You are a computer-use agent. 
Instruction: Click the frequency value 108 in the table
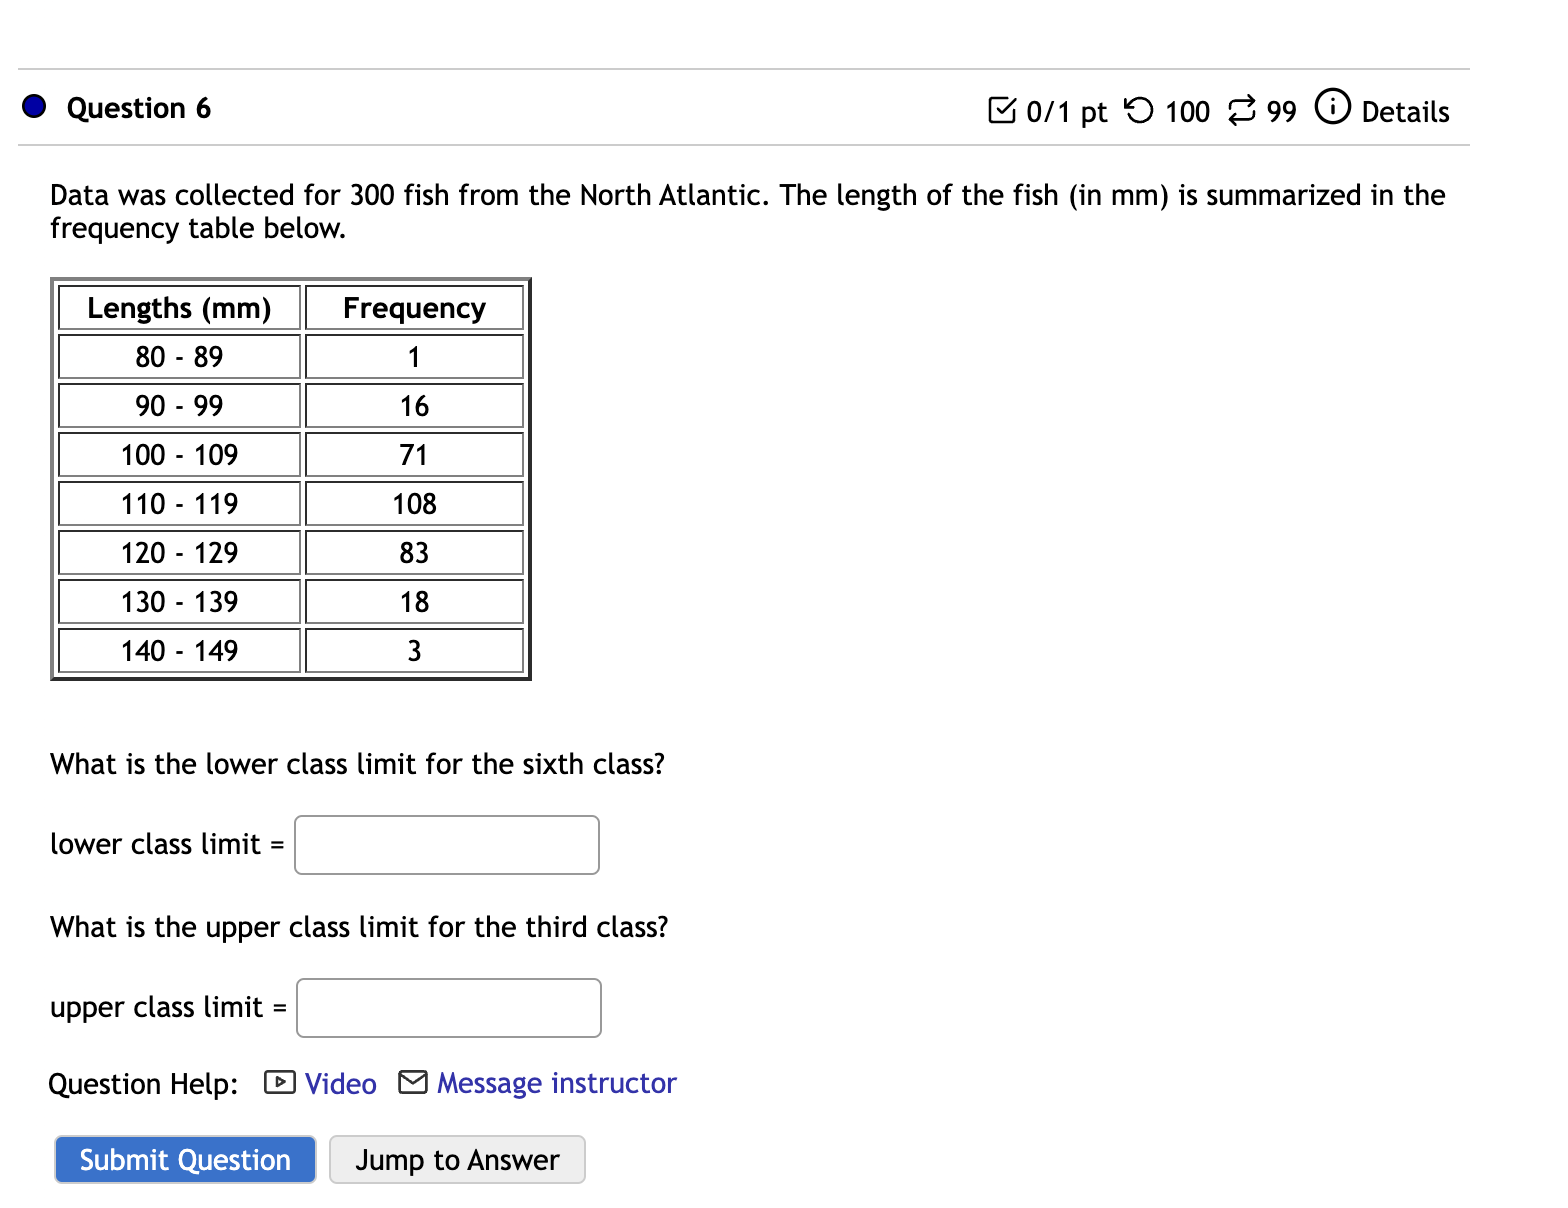click(x=414, y=503)
